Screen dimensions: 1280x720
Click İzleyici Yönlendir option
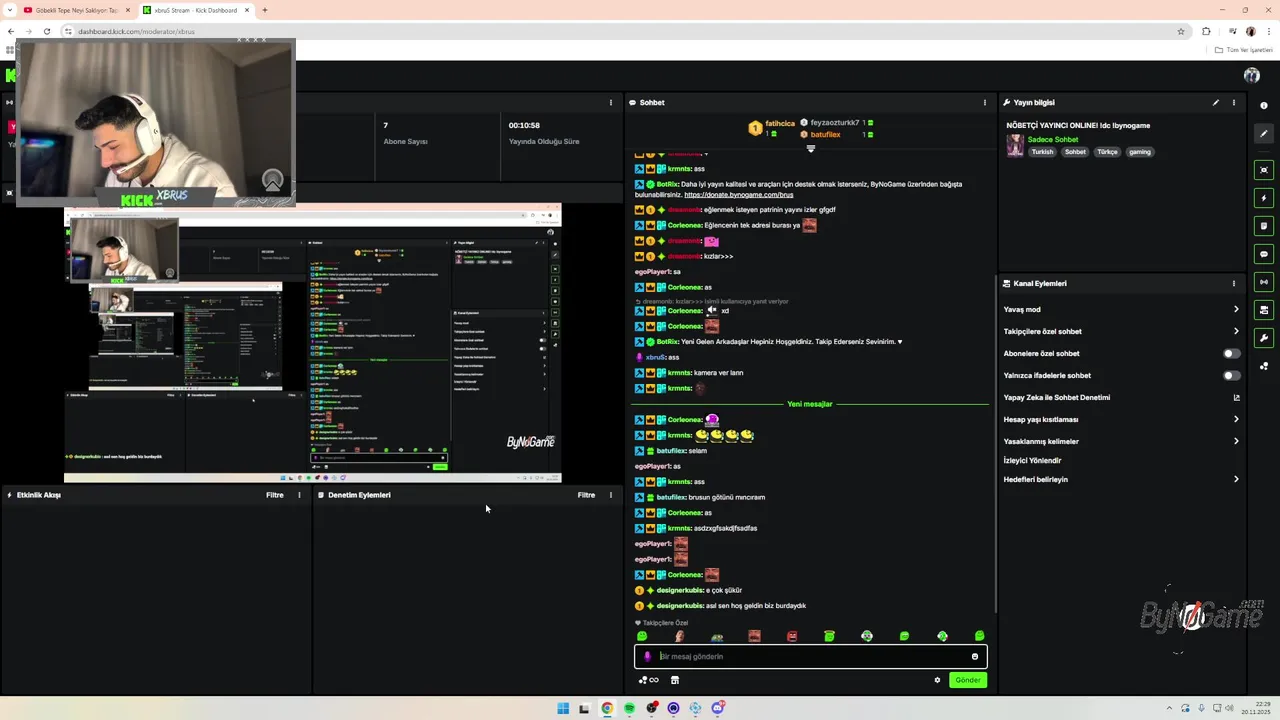[x=1033, y=460]
